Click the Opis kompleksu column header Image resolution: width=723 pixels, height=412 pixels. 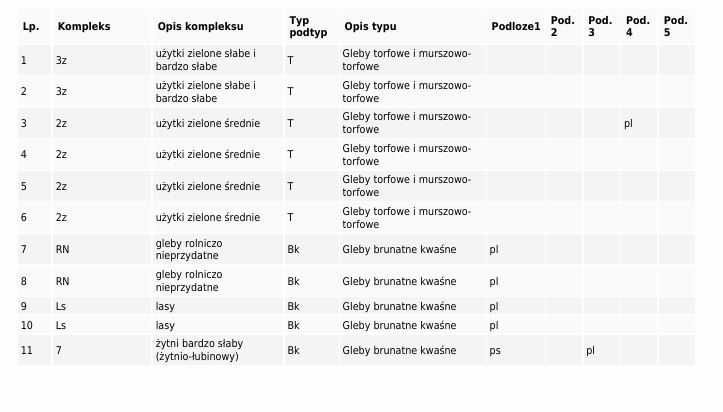[200, 26]
